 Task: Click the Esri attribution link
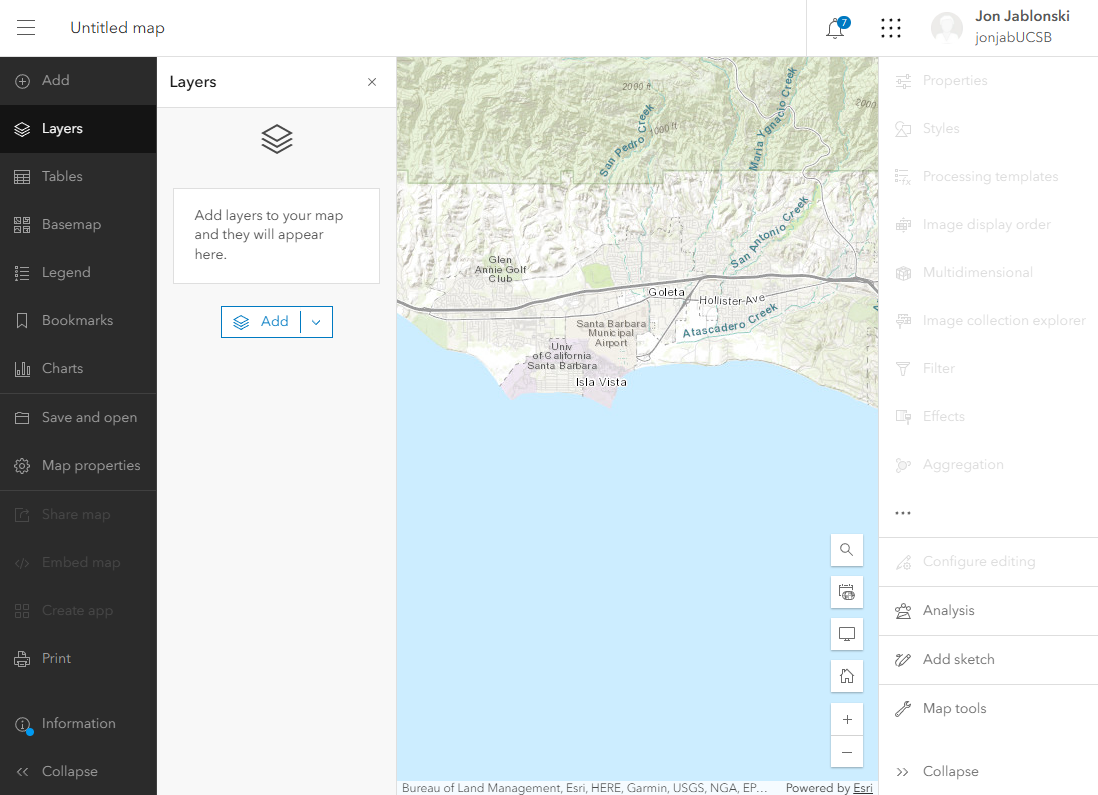[862, 788]
